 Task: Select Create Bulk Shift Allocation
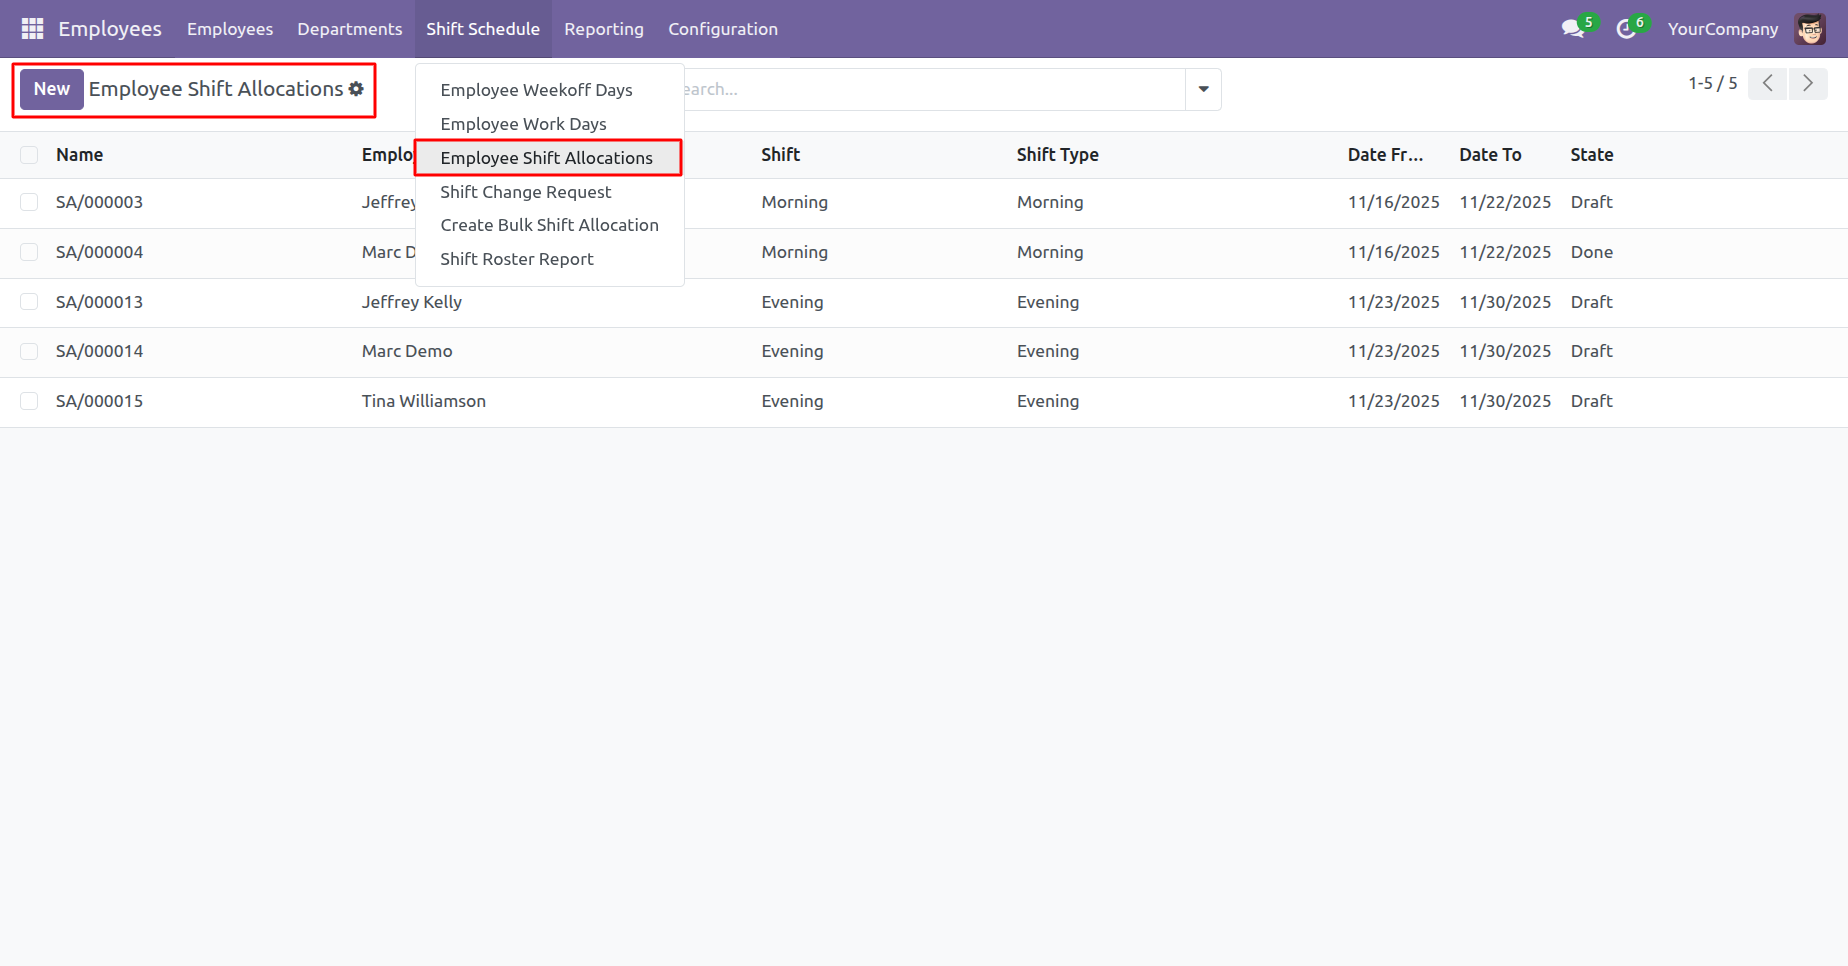point(549,225)
